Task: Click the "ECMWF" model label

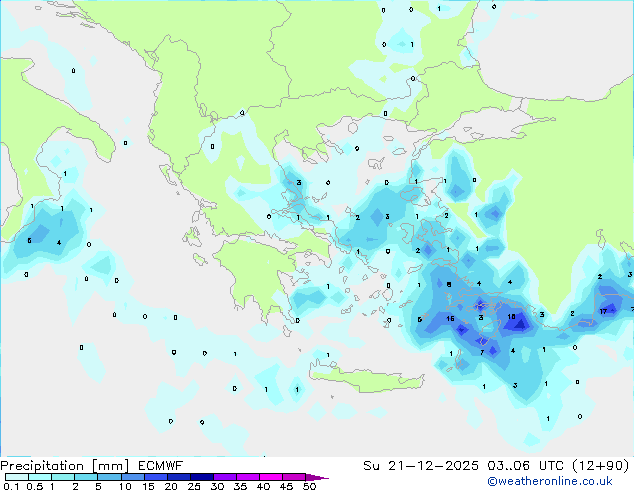Action: pos(161,466)
